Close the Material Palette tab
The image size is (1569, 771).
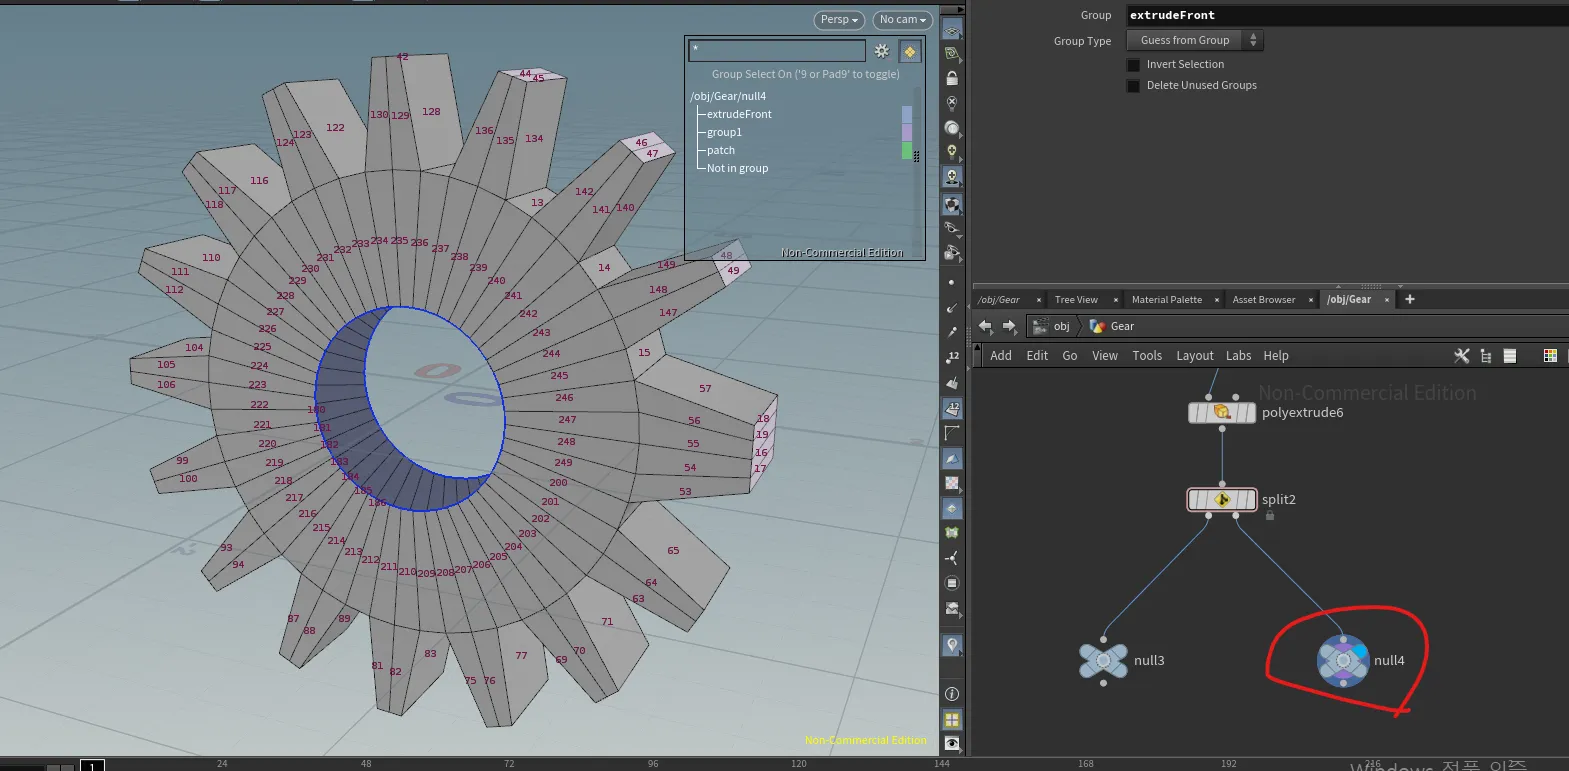coord(1216,300)
